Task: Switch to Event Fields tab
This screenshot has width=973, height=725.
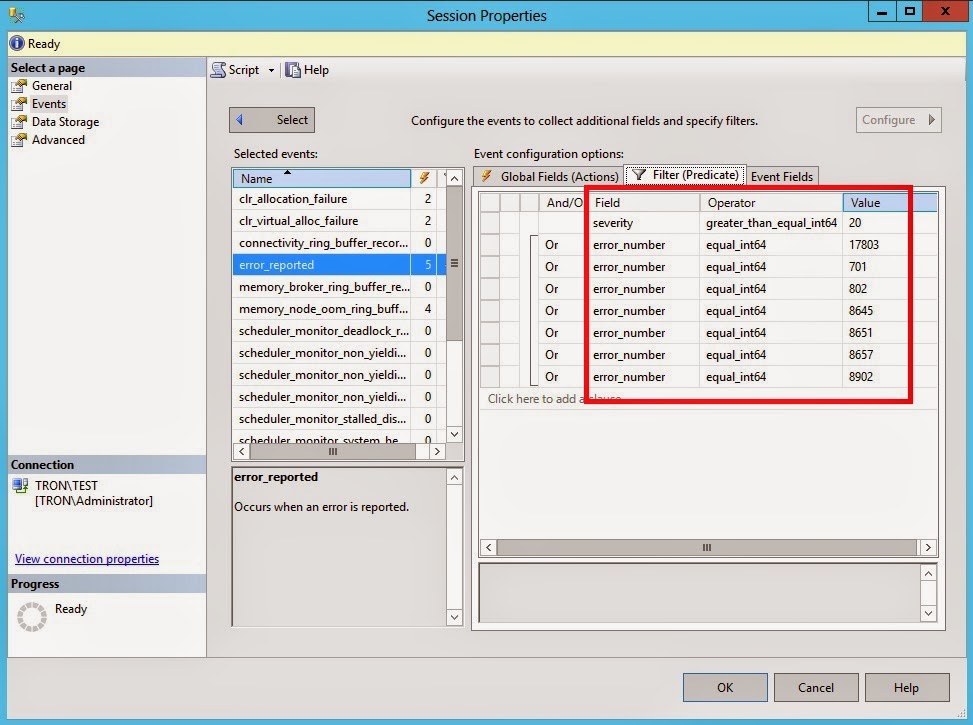Action: tap(782, 176)
